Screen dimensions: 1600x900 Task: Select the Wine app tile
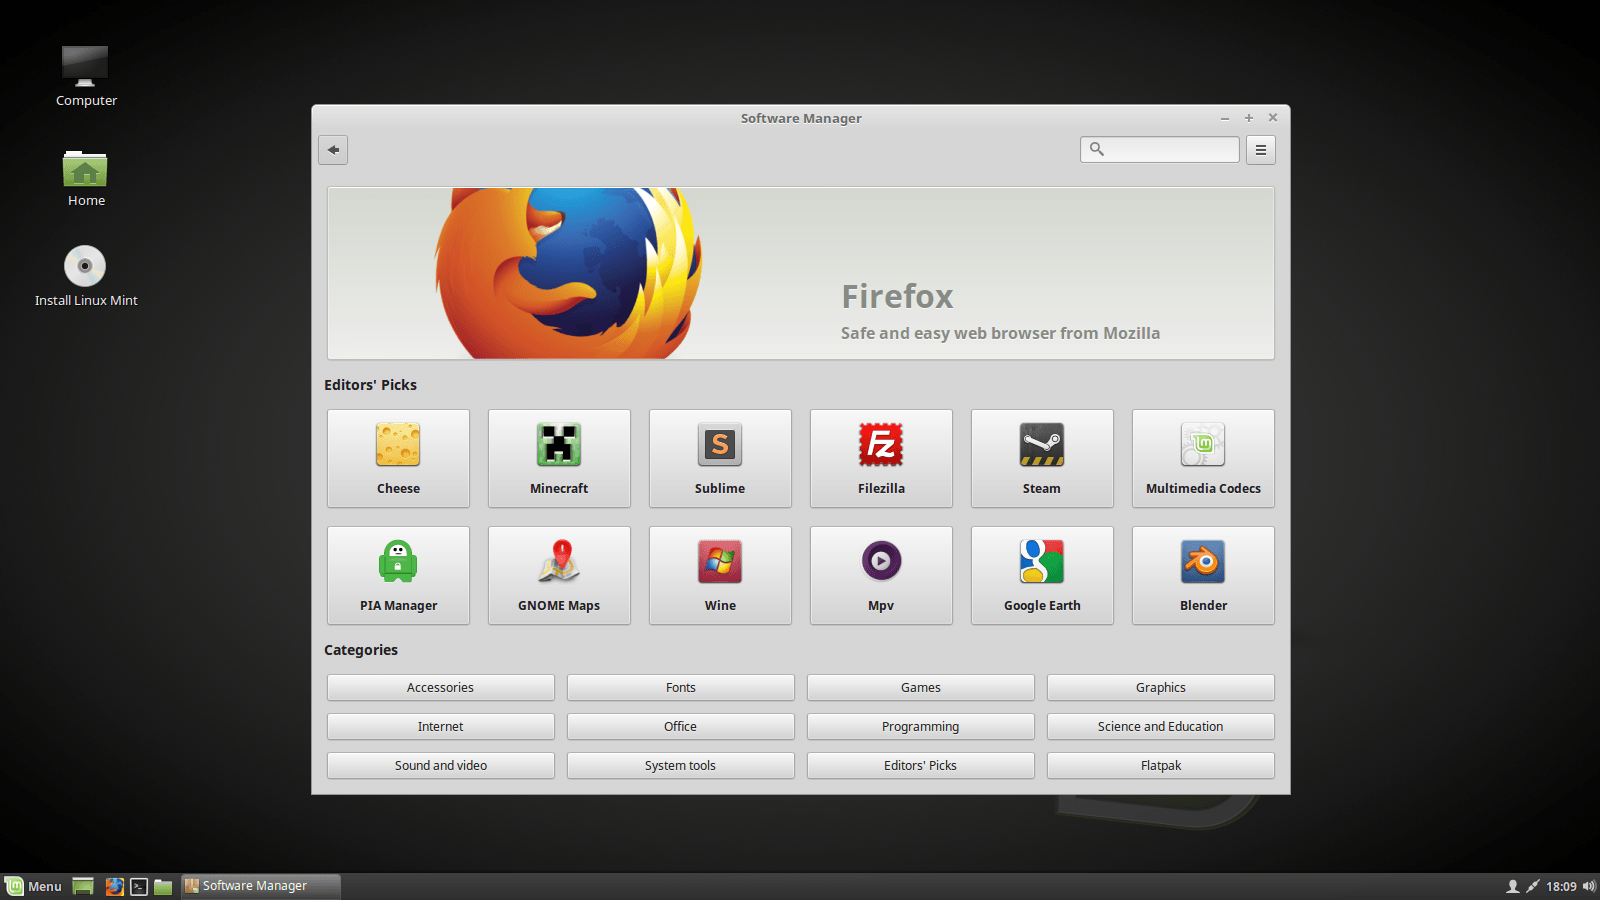click(720, 575)
